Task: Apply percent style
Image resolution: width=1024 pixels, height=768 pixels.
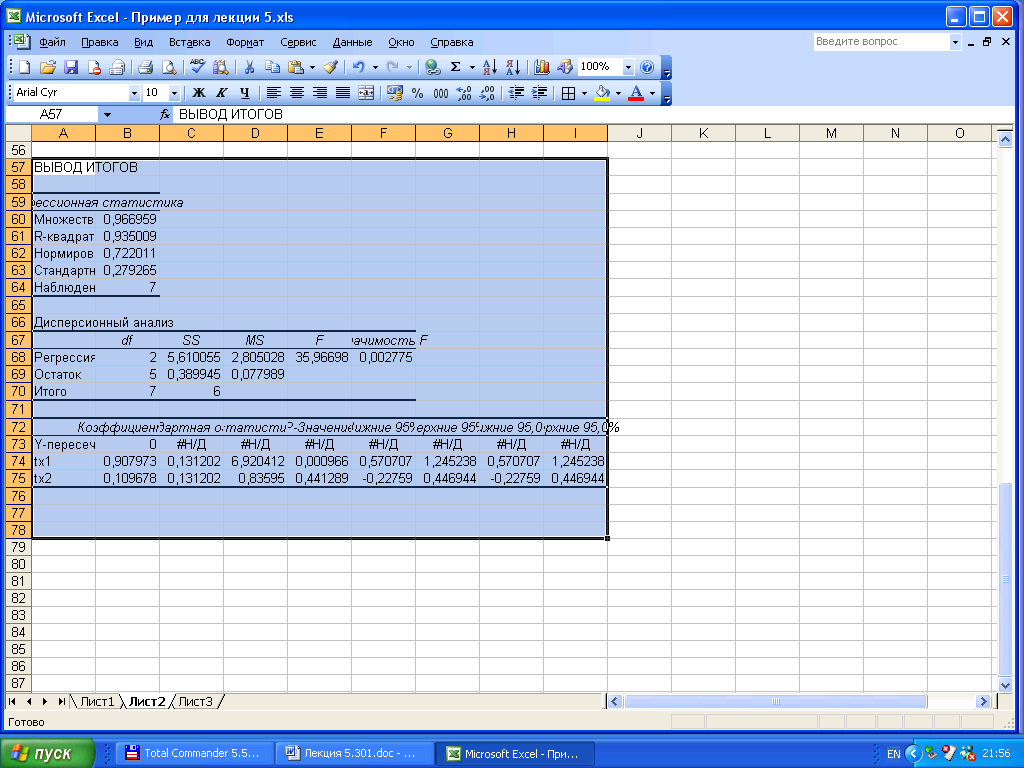Action: [418, 93]
